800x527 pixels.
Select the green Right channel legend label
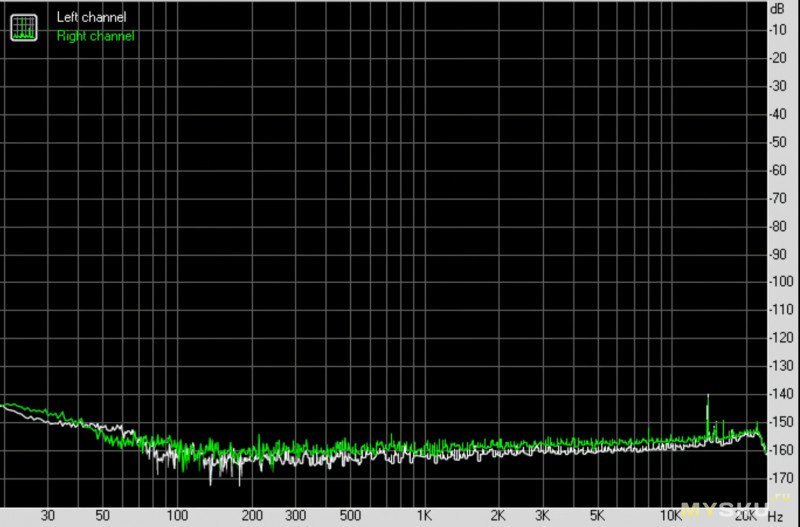97,36
